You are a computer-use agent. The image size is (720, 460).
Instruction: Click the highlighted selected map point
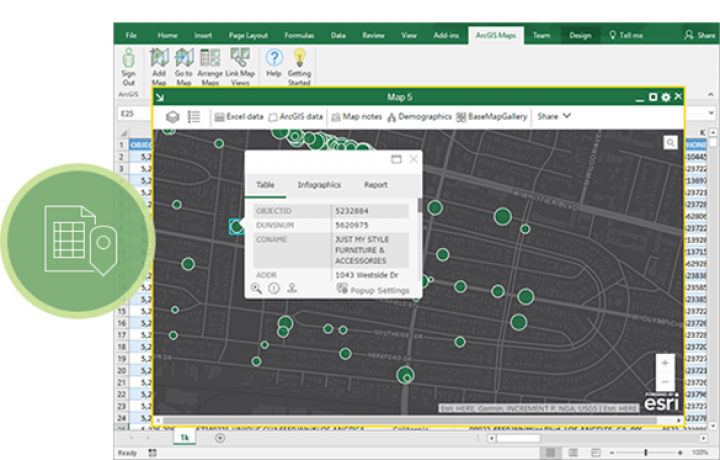pos(236,226)
